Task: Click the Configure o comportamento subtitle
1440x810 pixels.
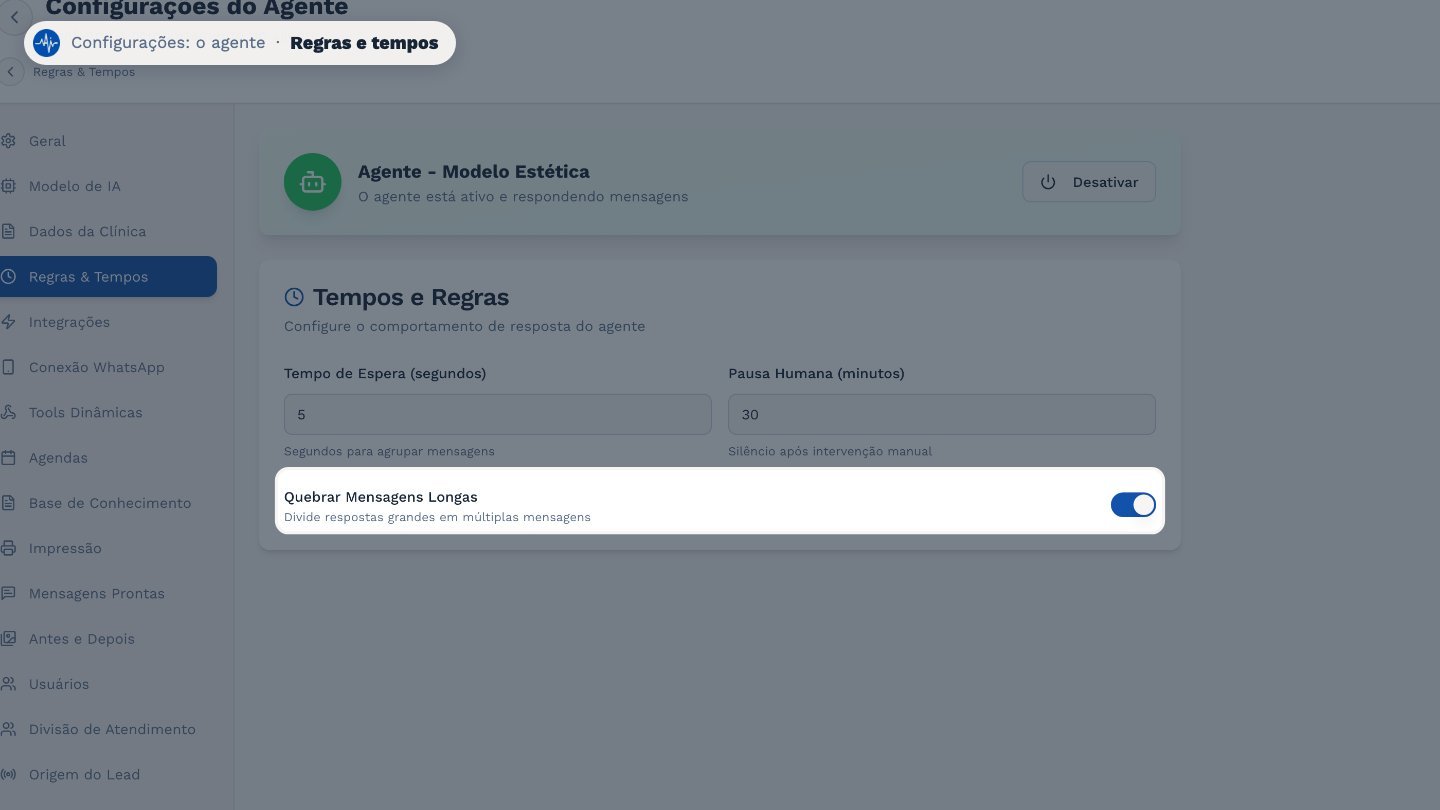Action: (464, 326)
